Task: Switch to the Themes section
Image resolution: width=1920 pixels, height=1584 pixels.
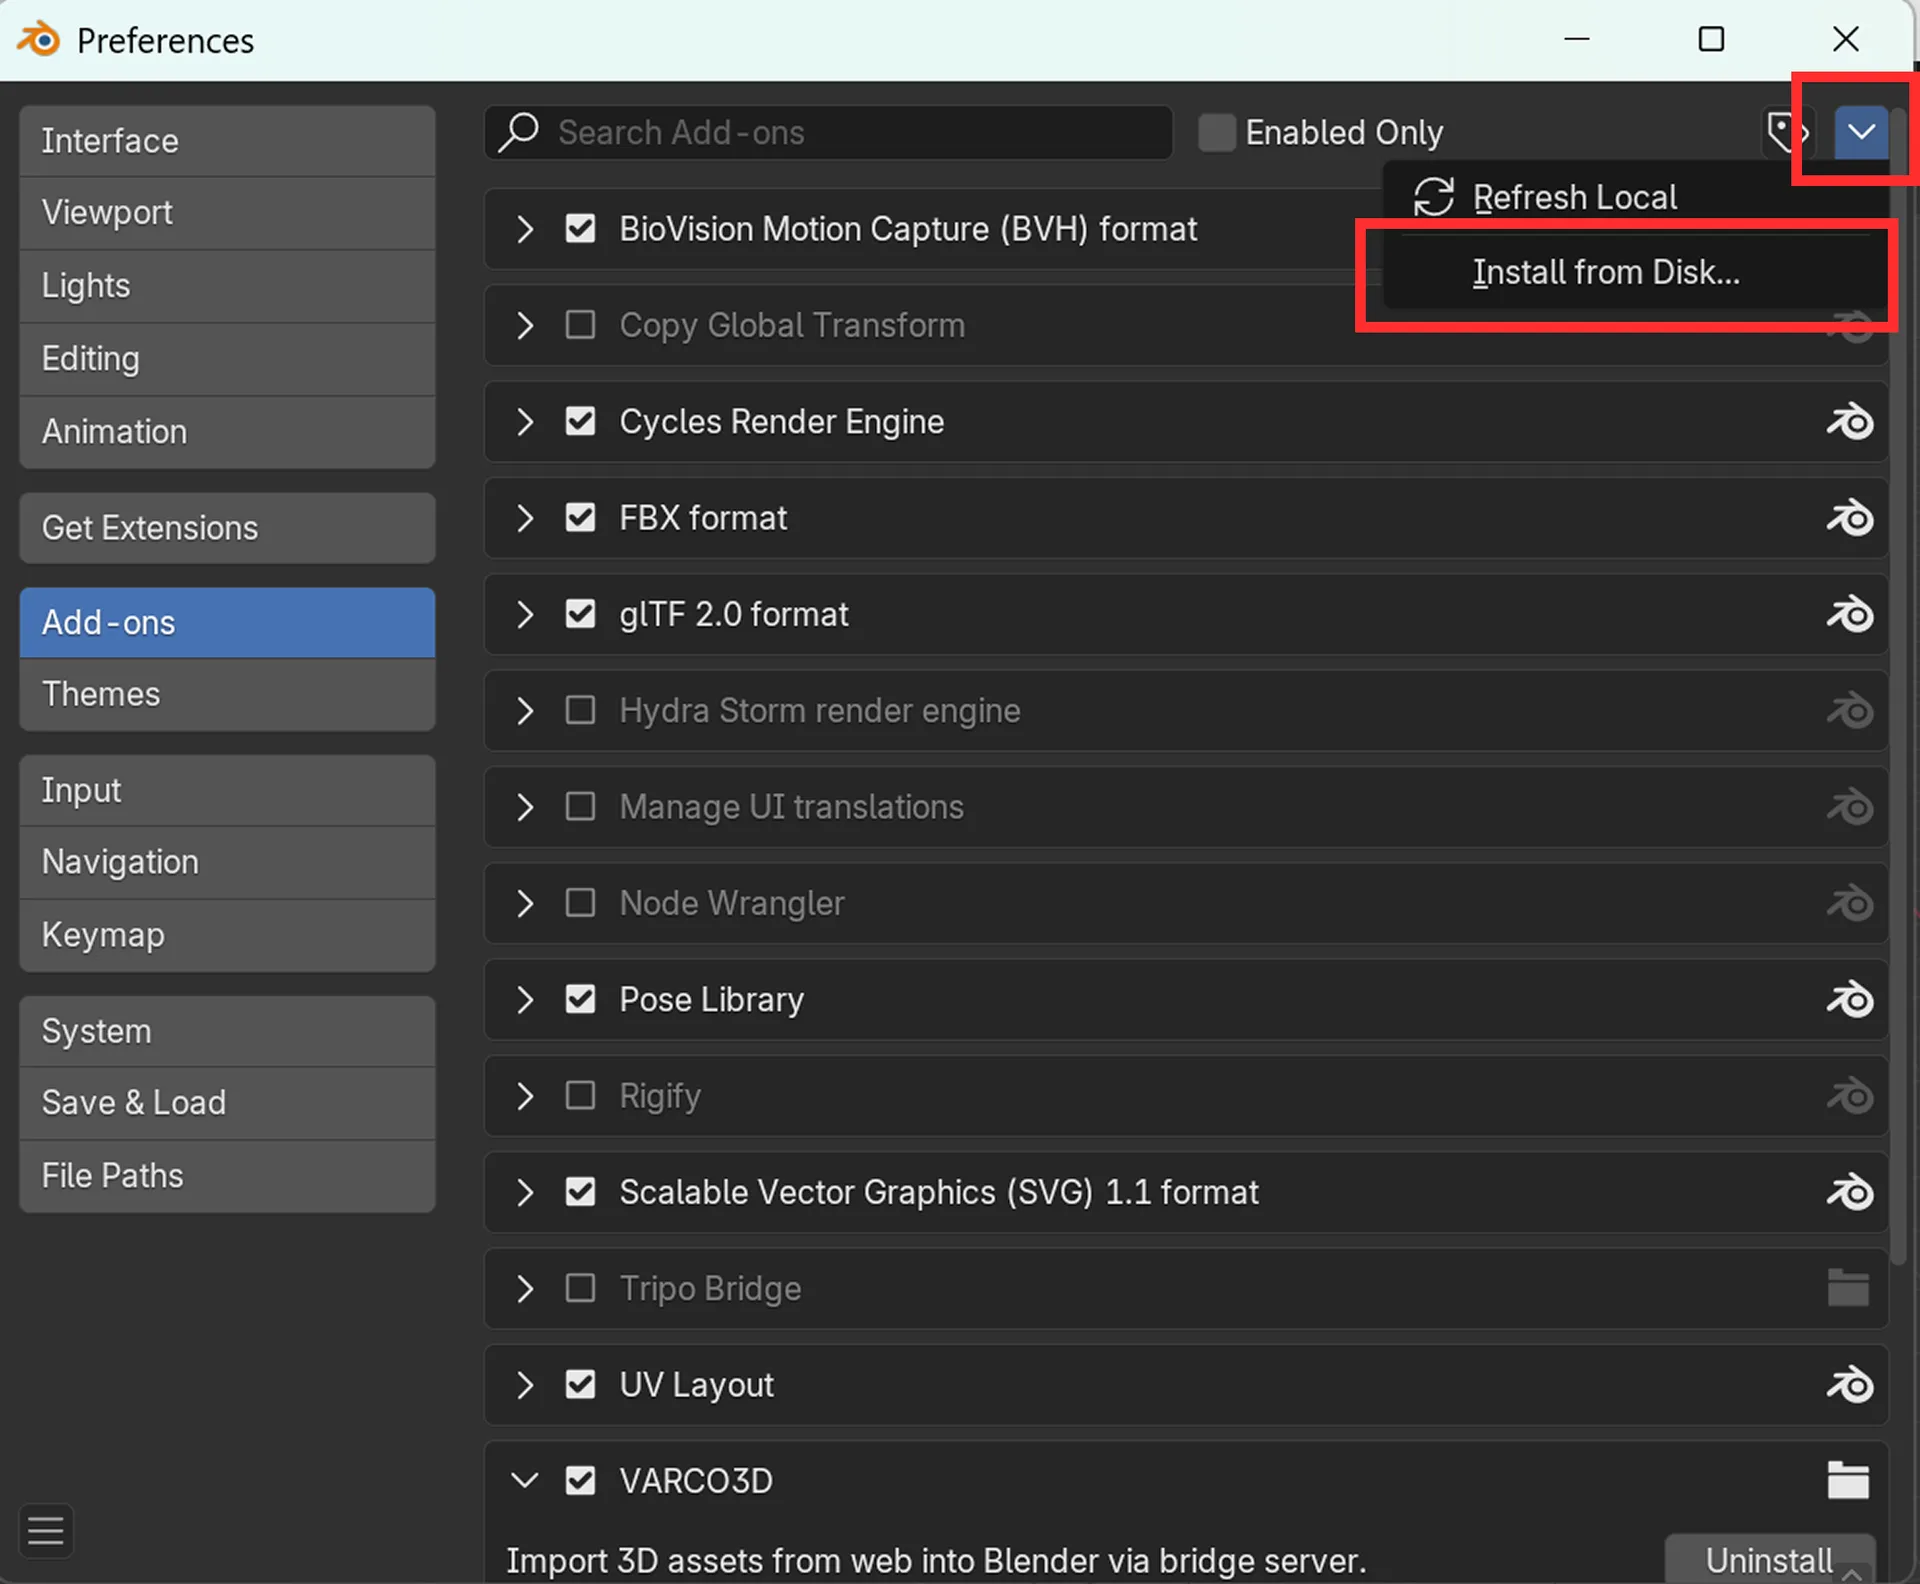Action: click(x=227, y=695)
